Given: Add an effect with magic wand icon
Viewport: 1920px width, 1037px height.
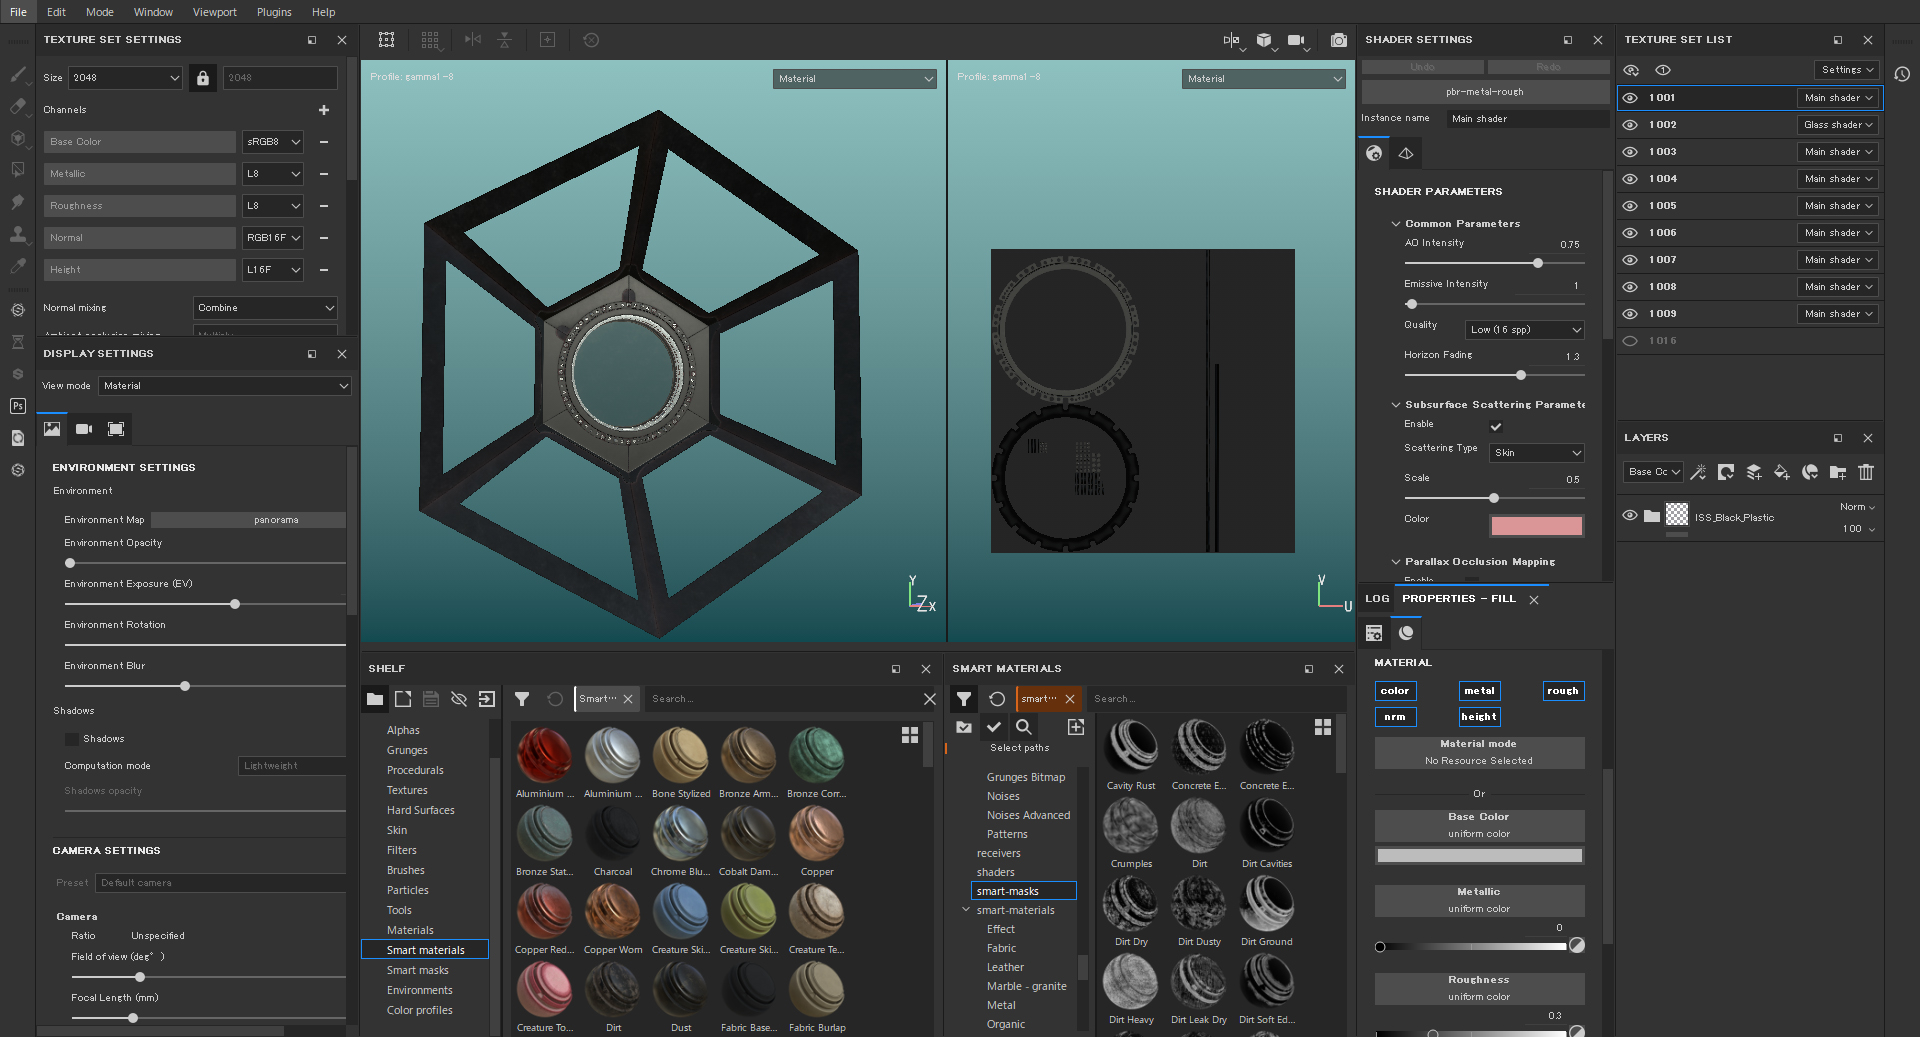Looking at the screenshot, I should pos(1698,472).
